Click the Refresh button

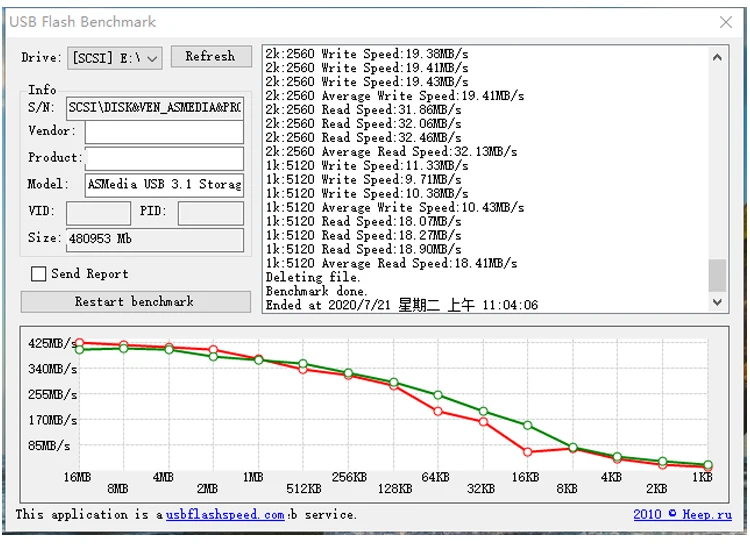[x=210, y=57]
